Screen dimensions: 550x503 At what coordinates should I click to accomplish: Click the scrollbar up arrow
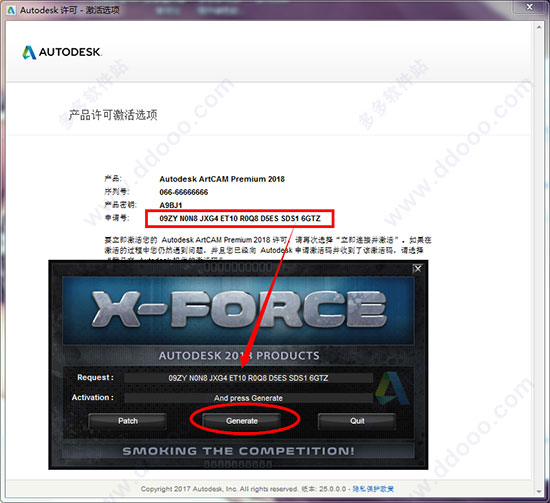tap(539, 27)
